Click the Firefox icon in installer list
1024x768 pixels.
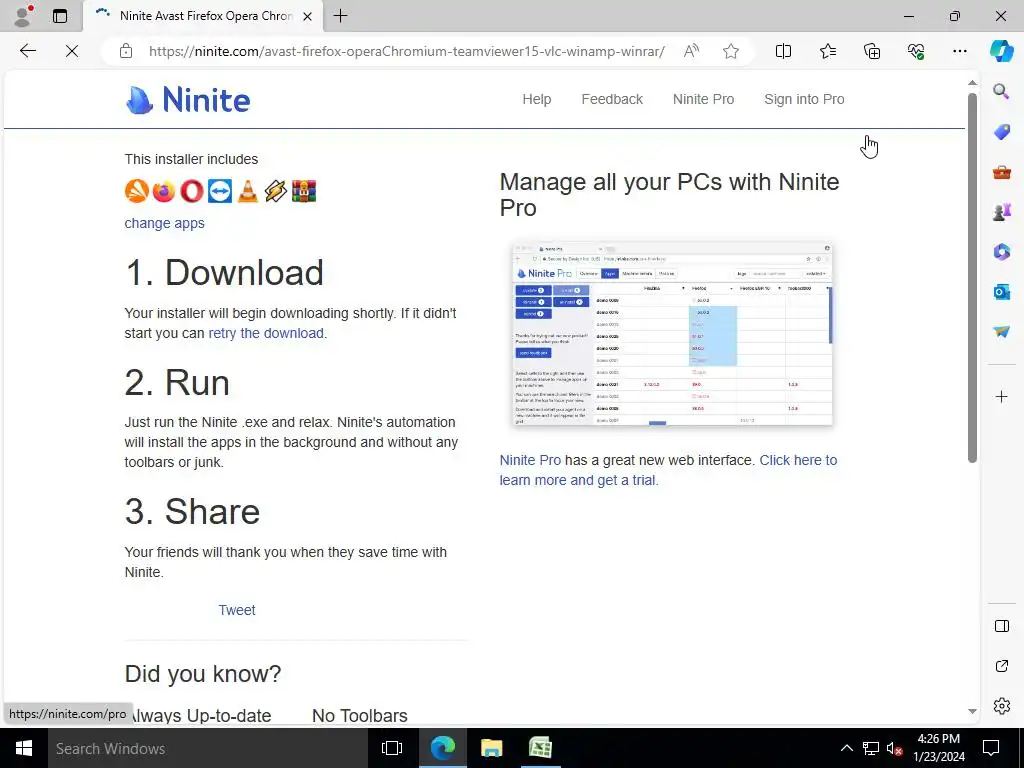164,191
